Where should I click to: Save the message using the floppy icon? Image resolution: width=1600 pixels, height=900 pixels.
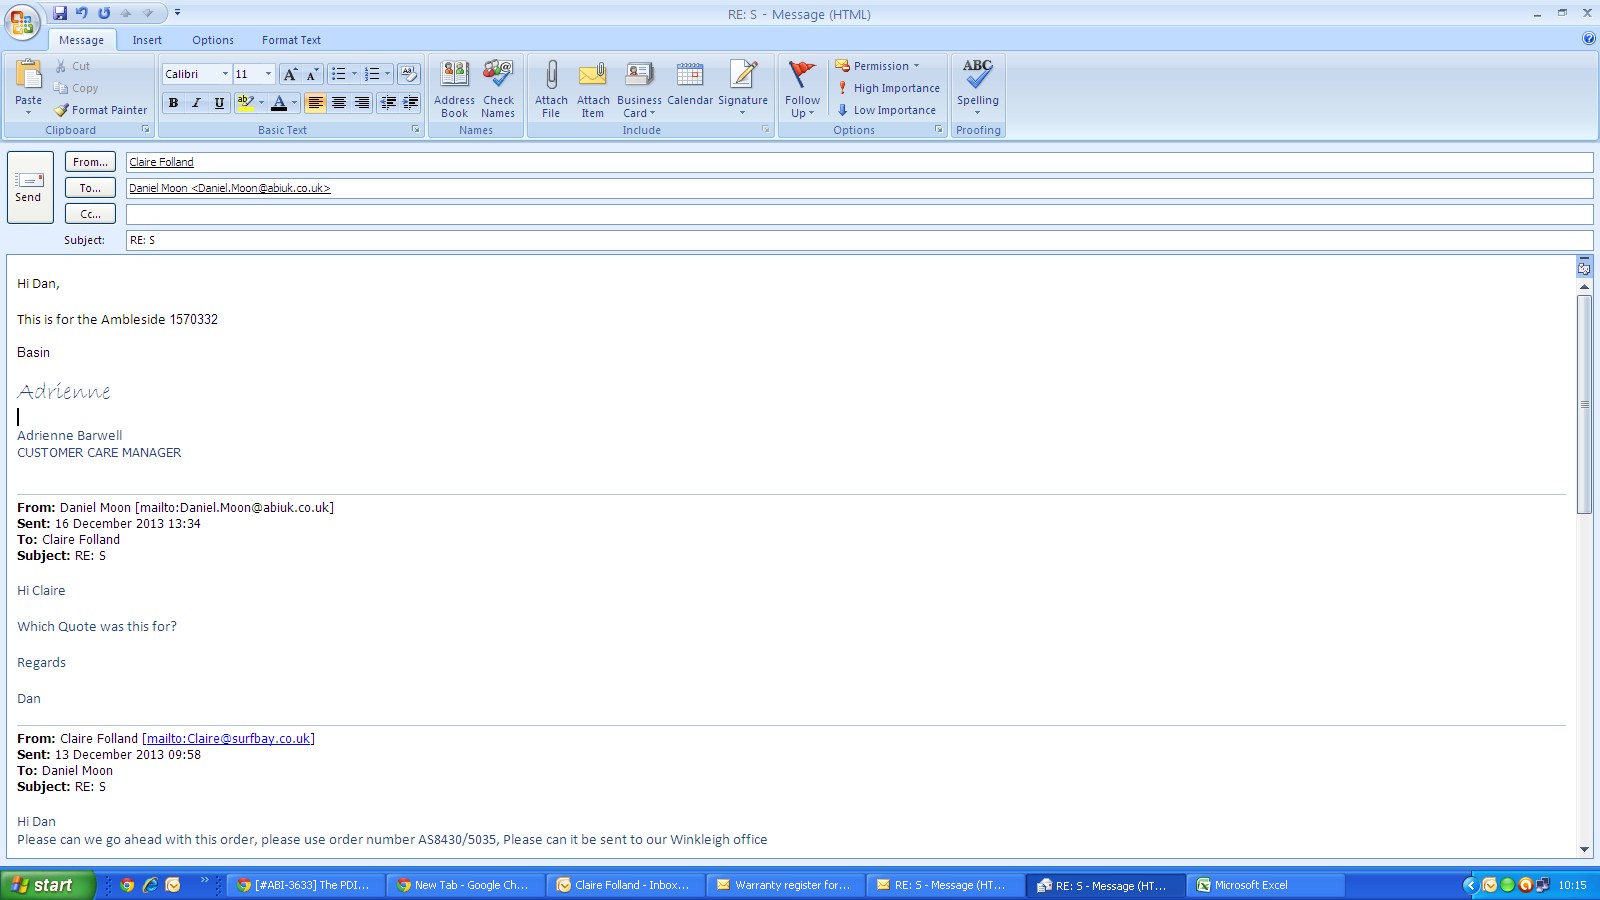pyautogui.click(x=60, y=13)
